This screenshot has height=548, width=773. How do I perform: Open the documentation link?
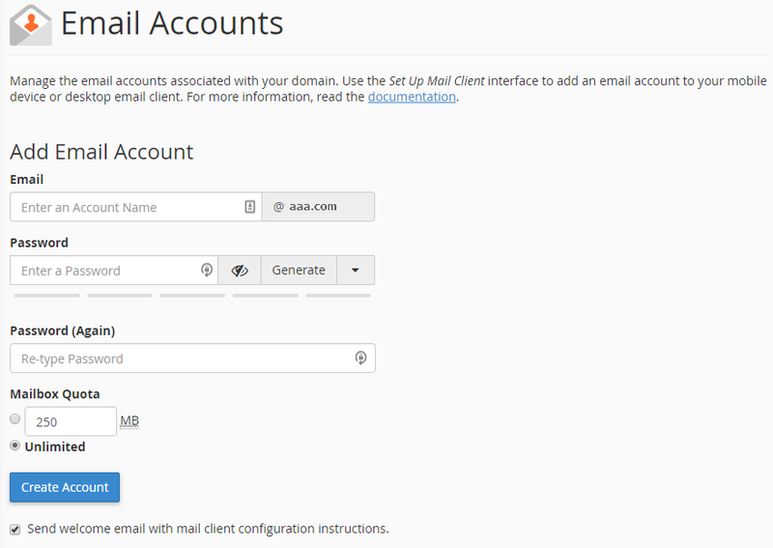pyautogui.click(x=412, y=97)
